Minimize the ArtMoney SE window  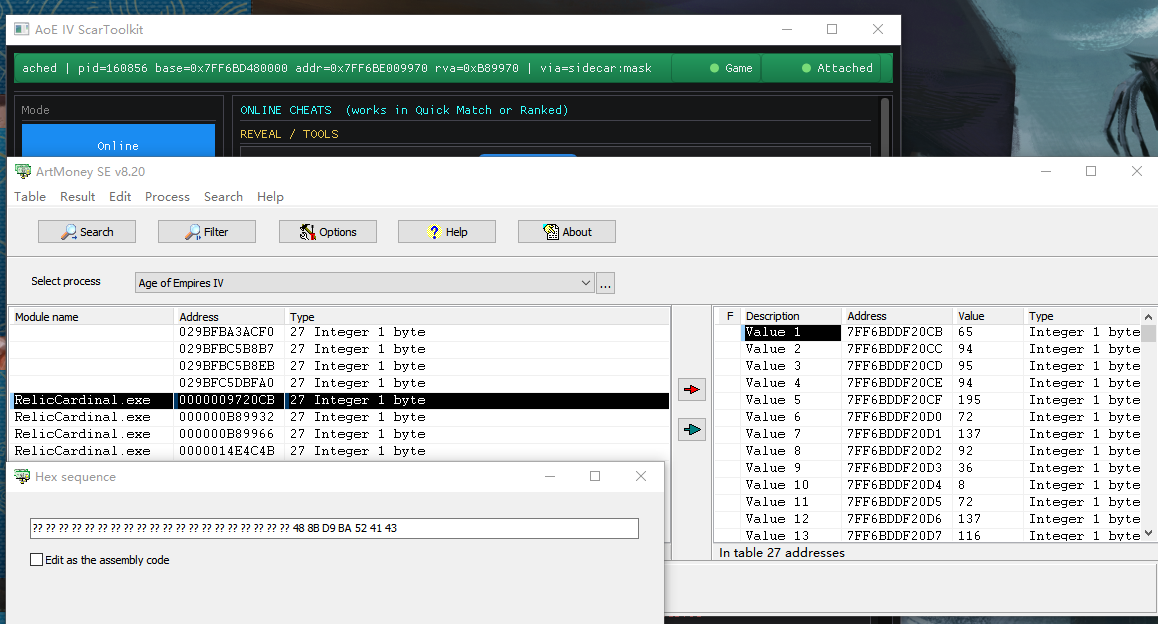pyautogui.click(x=1046, y=171)
